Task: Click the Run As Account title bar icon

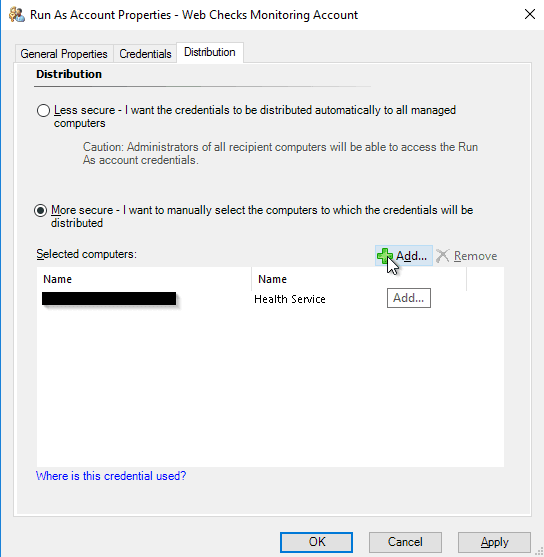Action: pyautogui.click(x=17, y=15)
